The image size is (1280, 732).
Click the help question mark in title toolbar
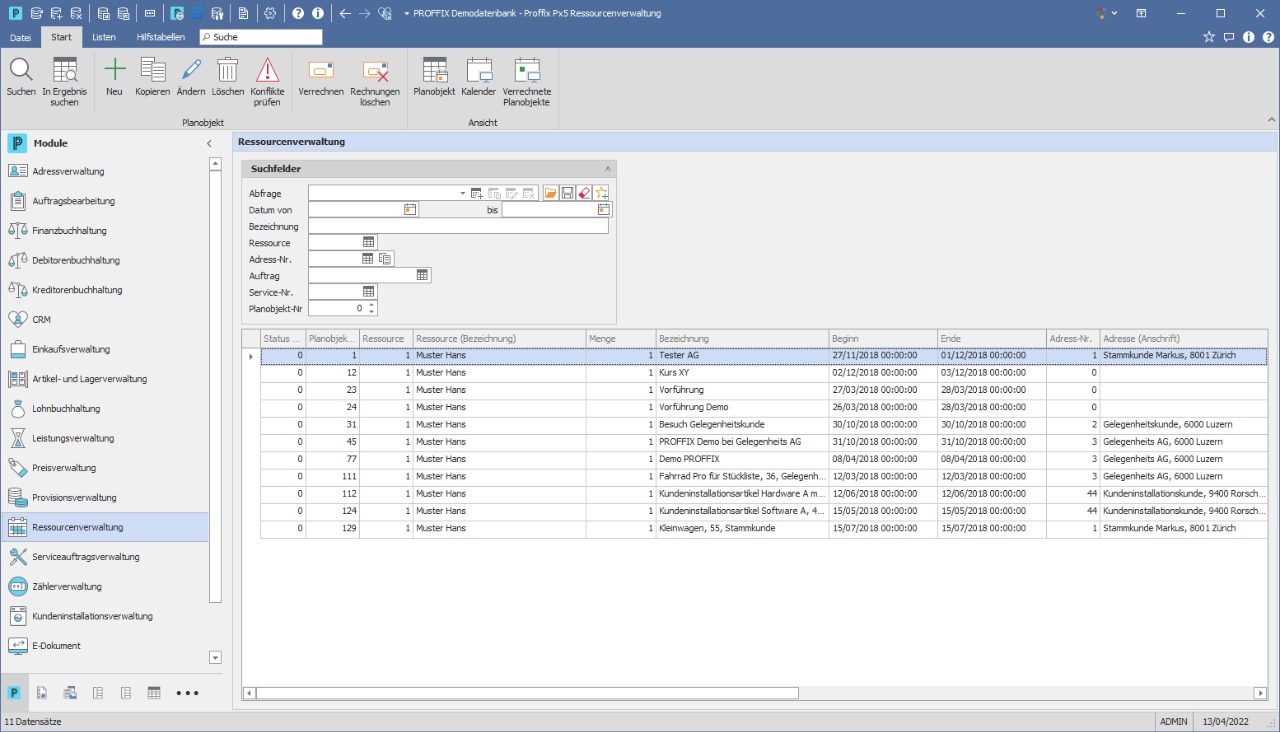pyautogui.click(x=298, y=13)
